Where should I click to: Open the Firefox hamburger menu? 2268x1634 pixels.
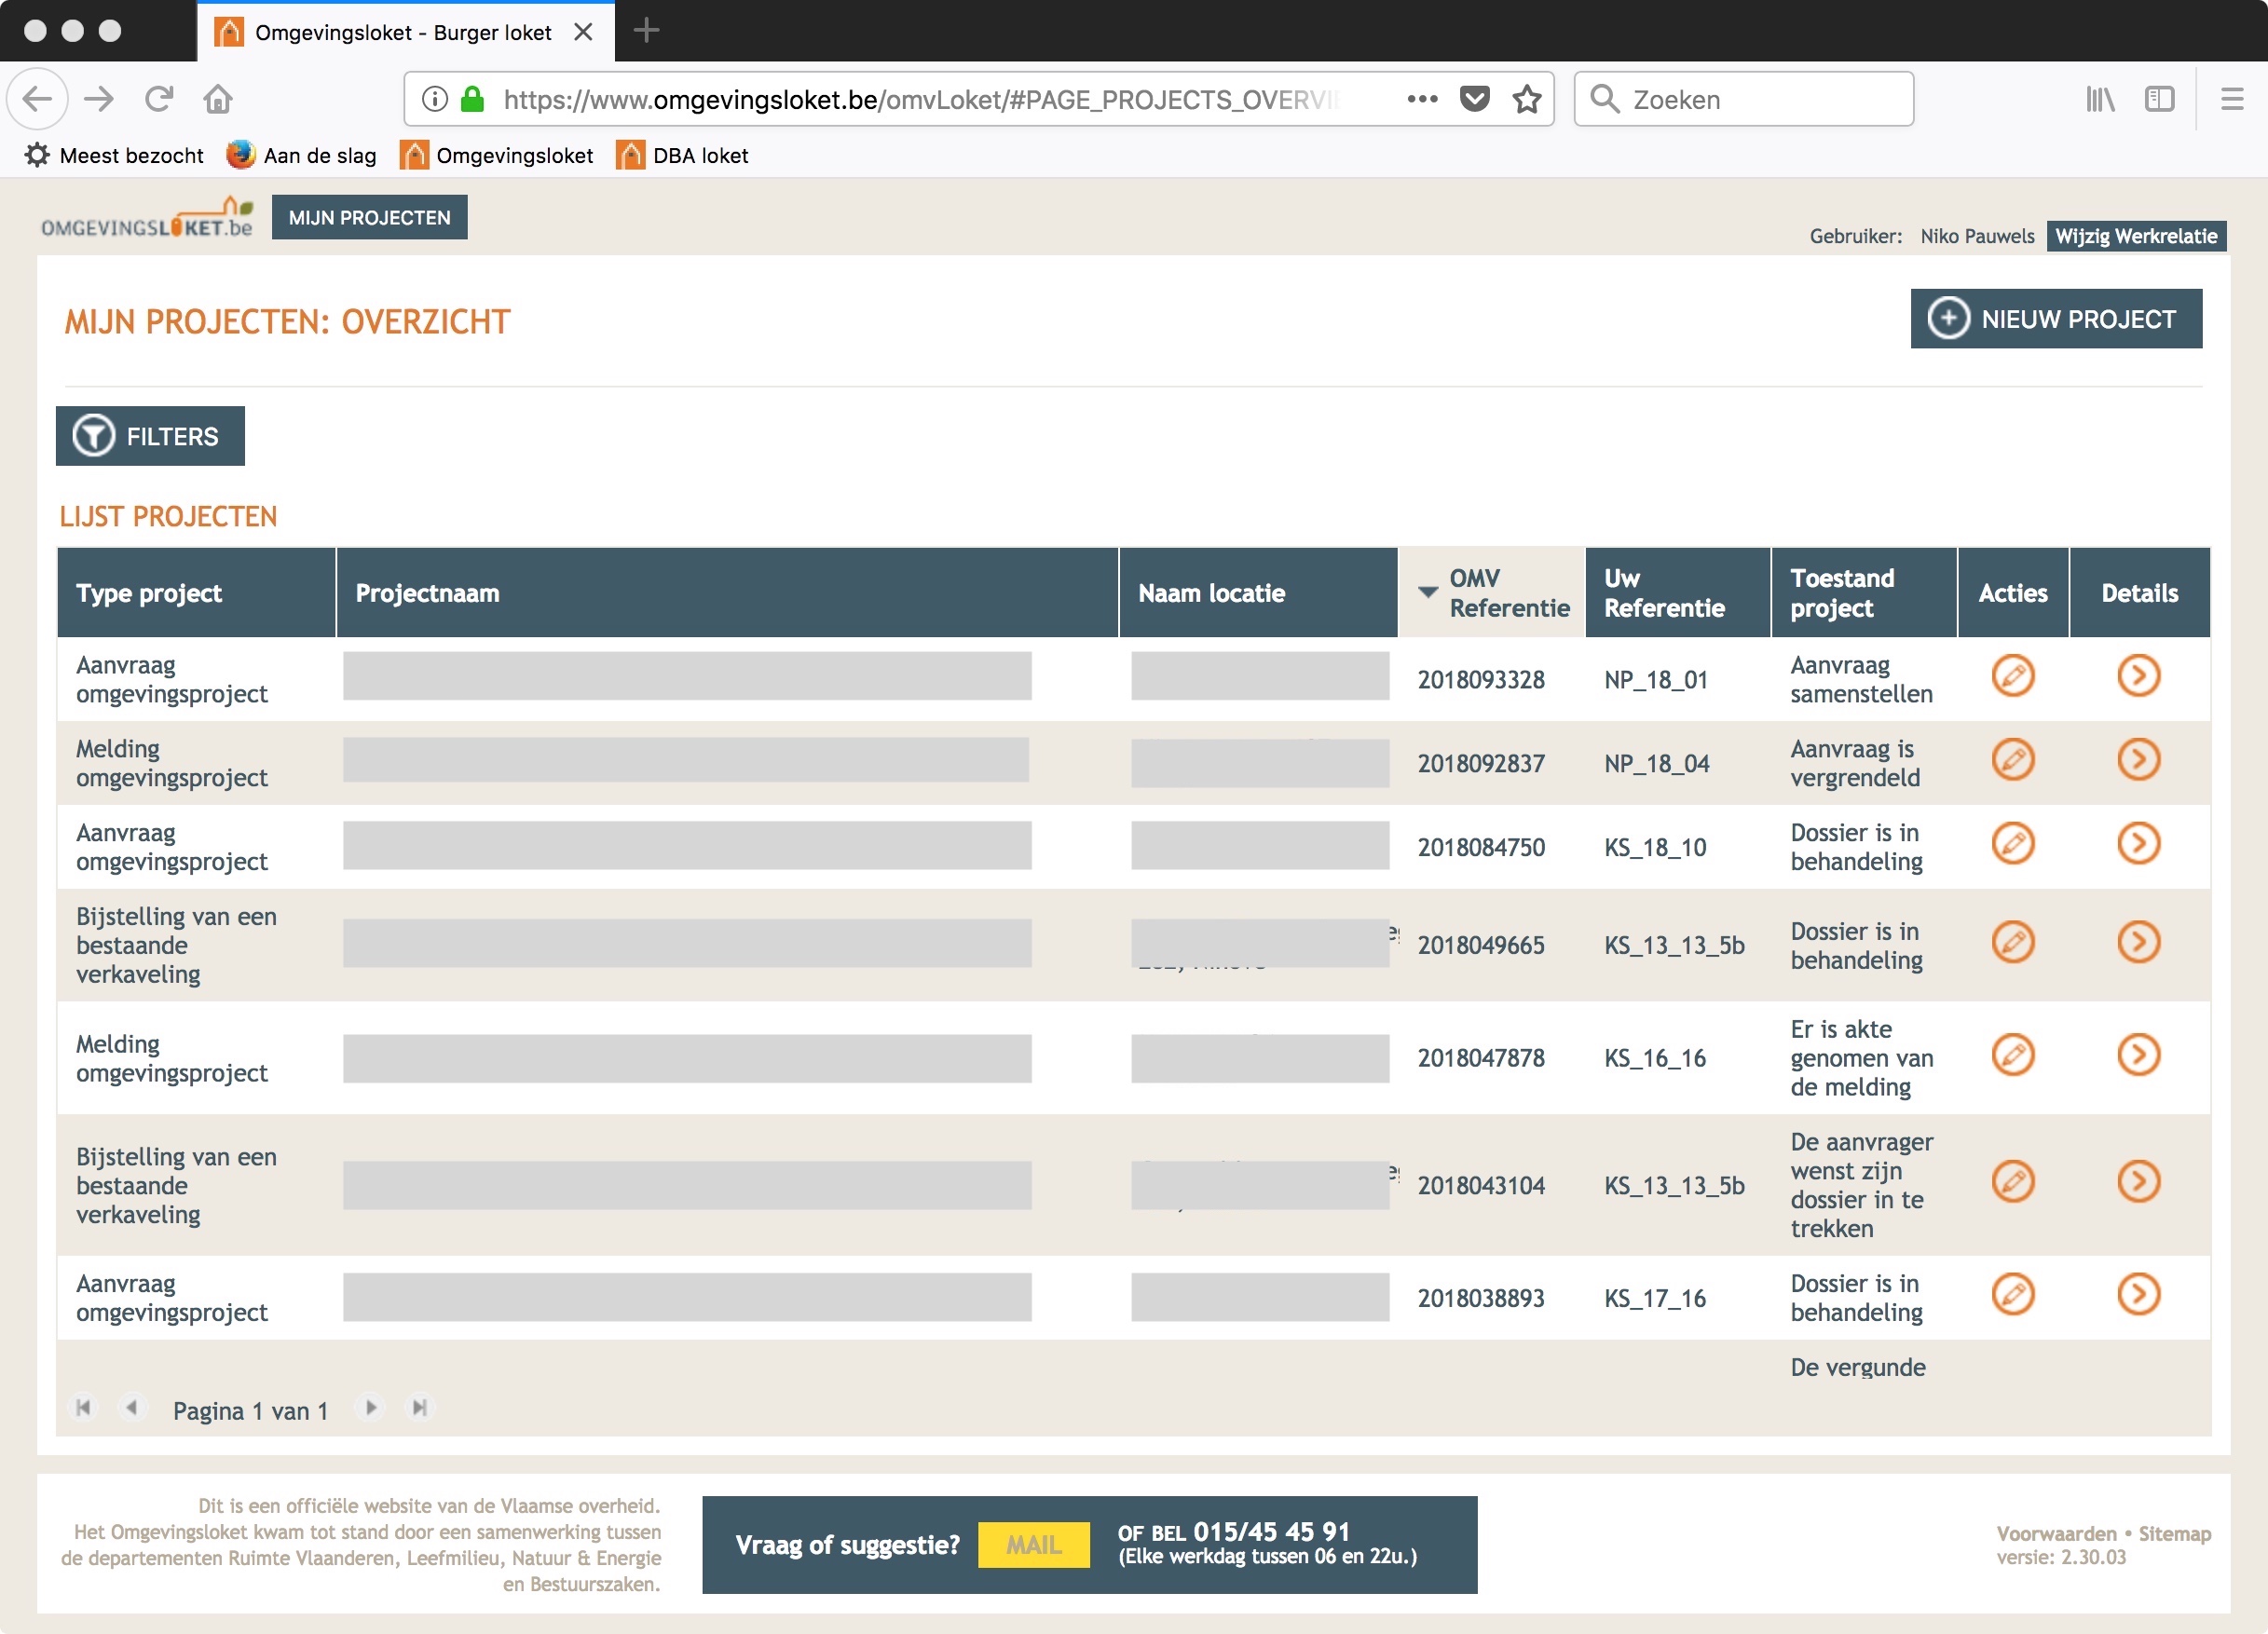(2232, 99)
